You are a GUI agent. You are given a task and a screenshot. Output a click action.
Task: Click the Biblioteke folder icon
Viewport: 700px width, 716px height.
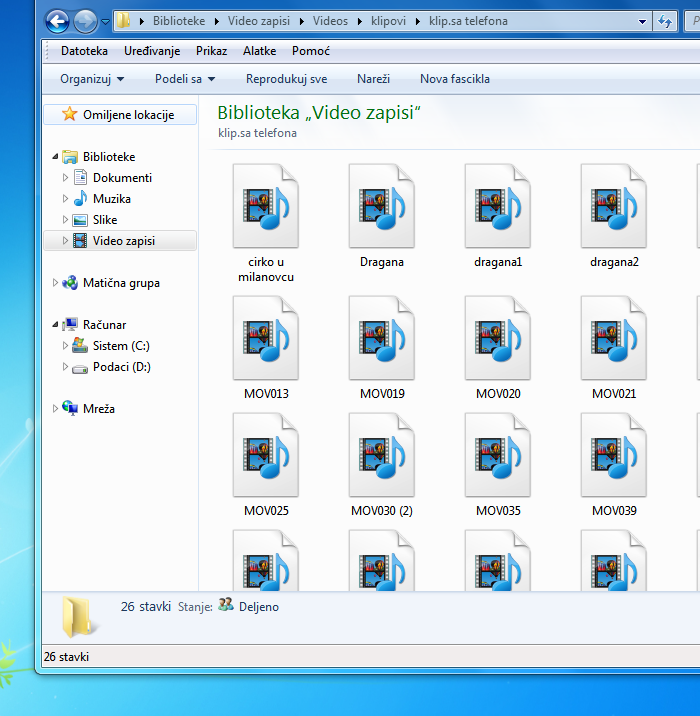click(70, 157)
